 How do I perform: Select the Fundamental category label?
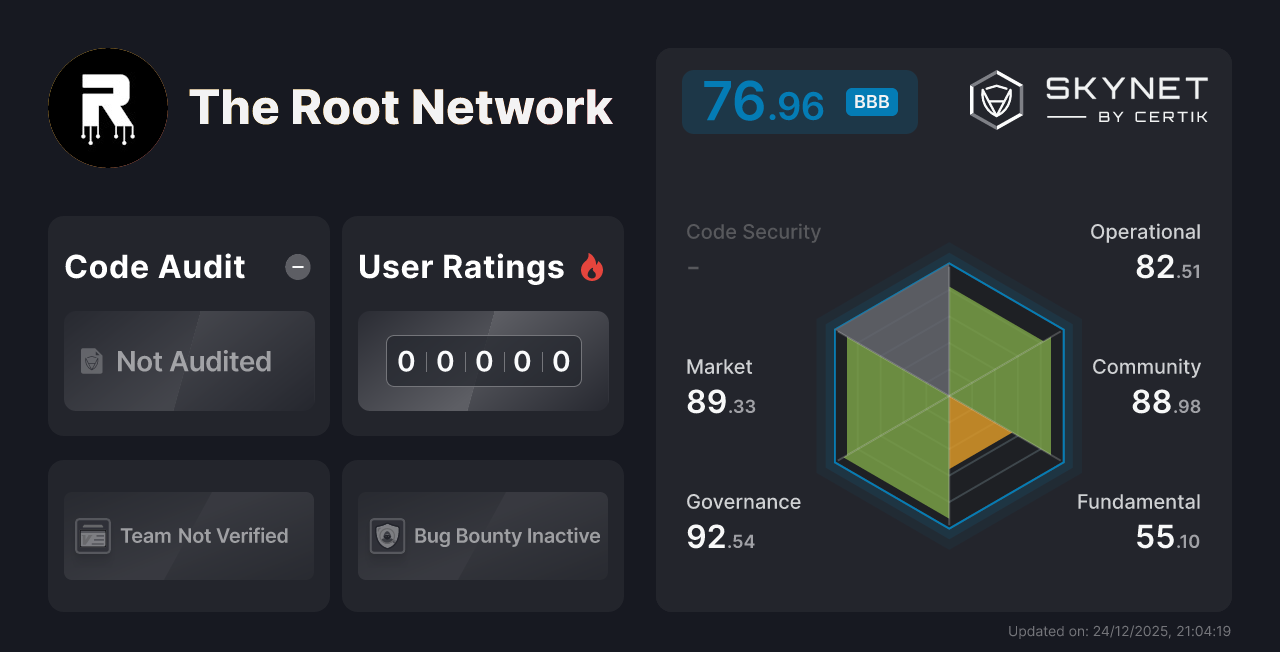tap(1139, 502)
